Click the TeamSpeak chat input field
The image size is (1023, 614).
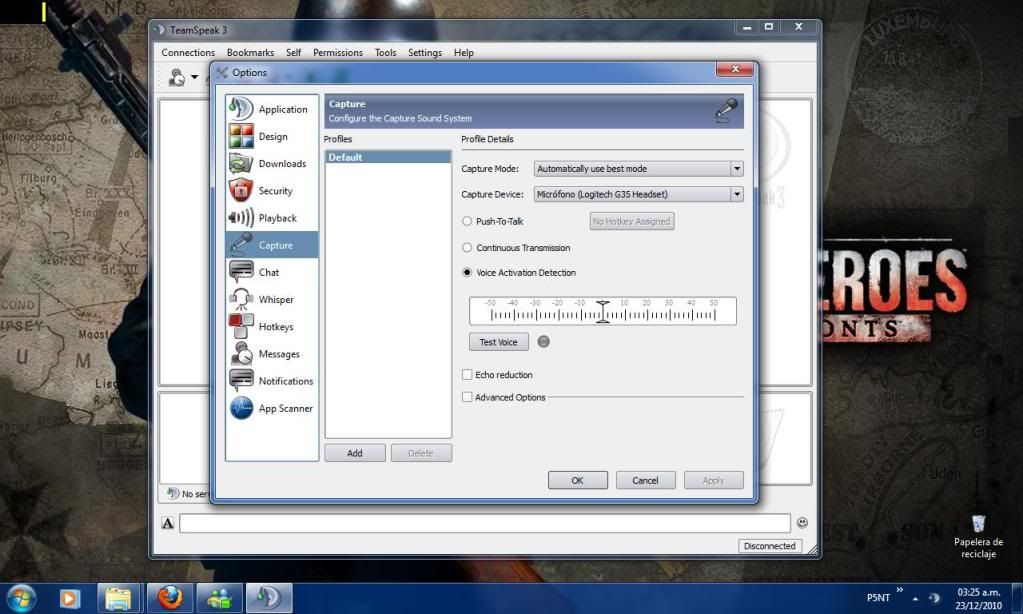(485, 523)
